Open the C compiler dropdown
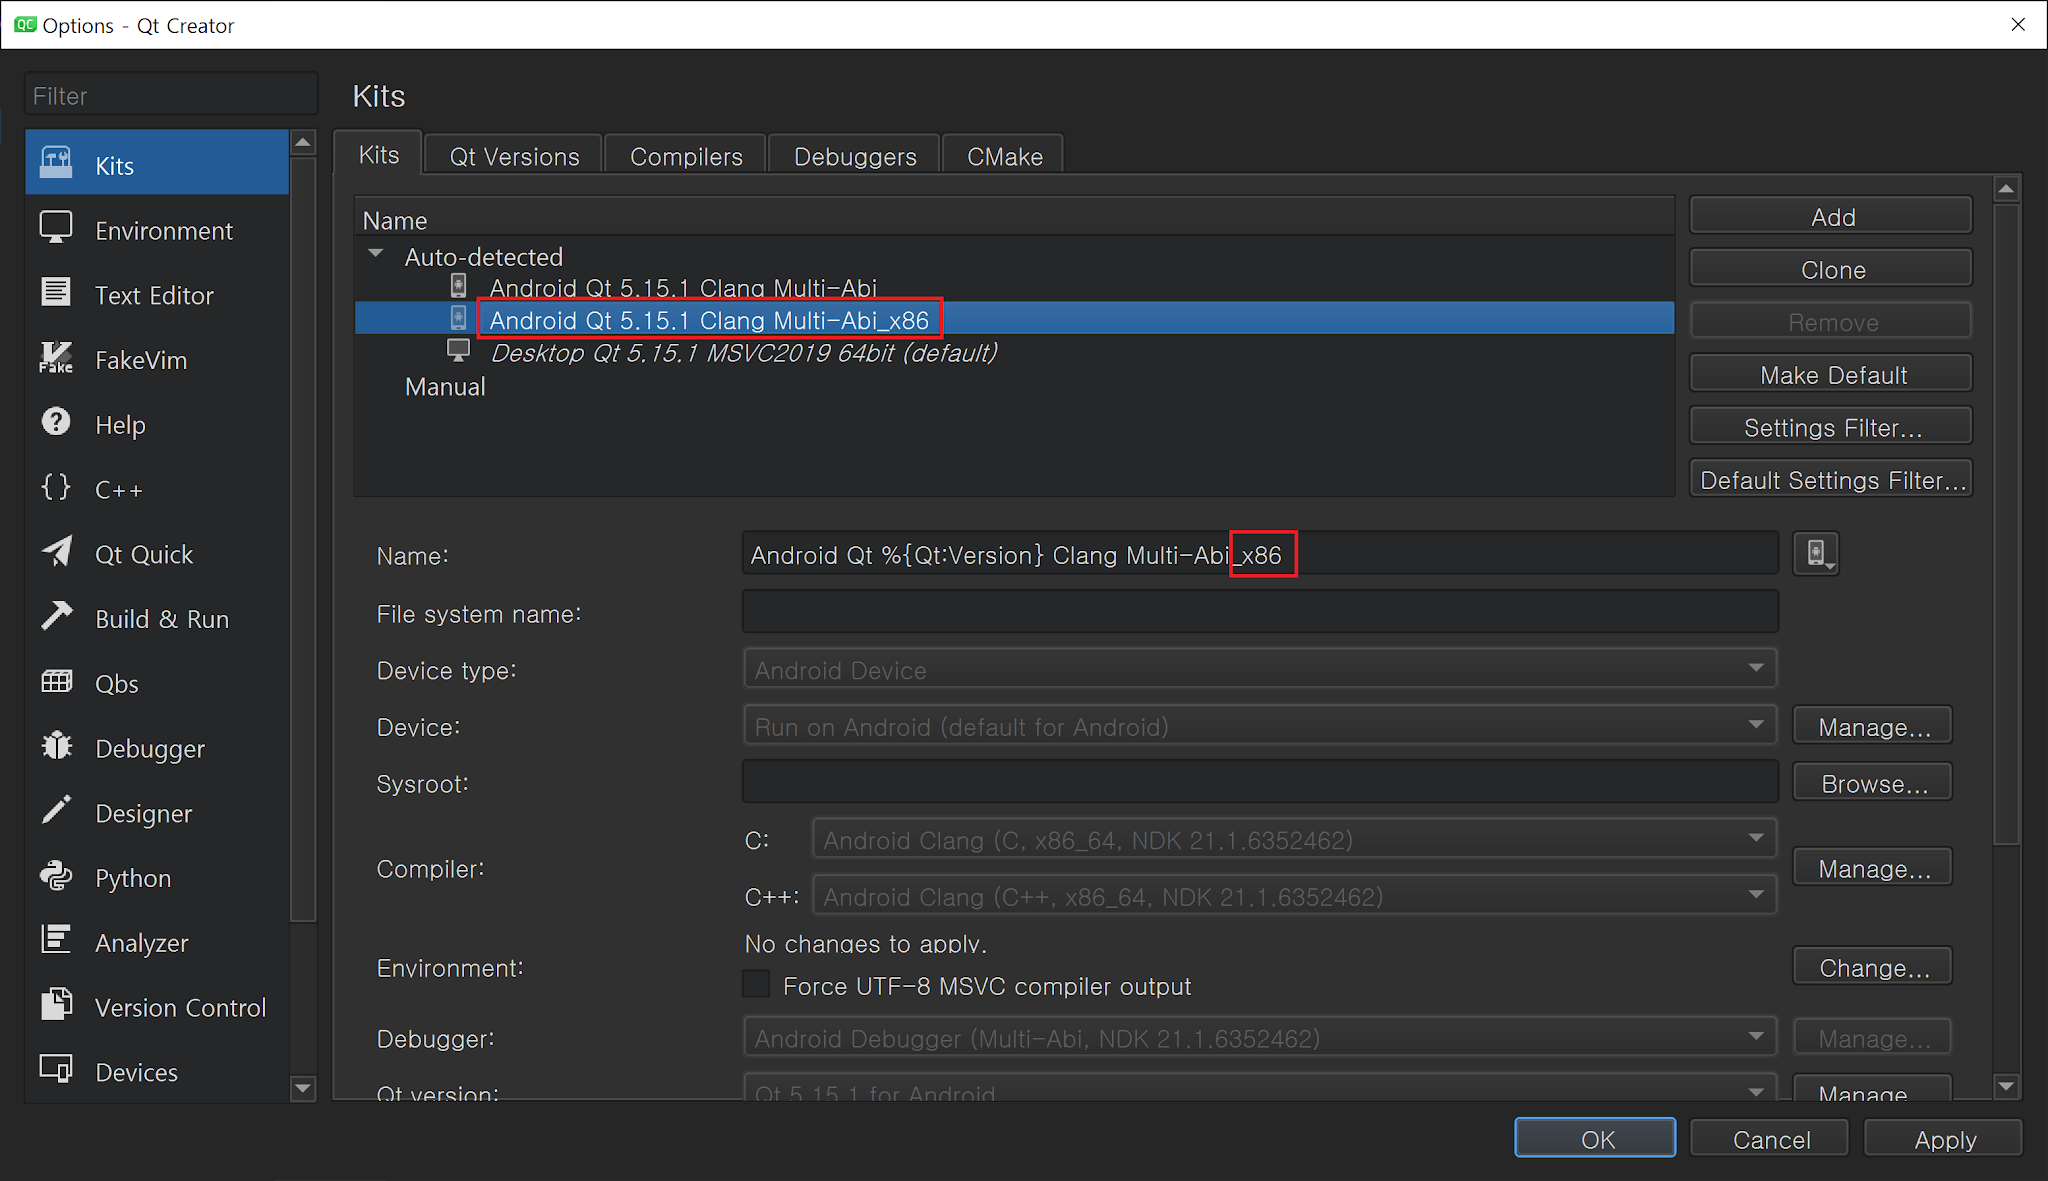The image size is (2048, 1181). point(1294,840)
